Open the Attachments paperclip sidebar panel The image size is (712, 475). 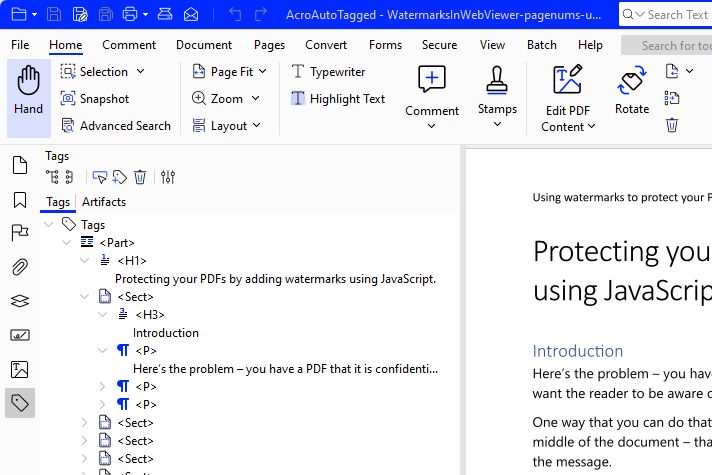(20, 267)
